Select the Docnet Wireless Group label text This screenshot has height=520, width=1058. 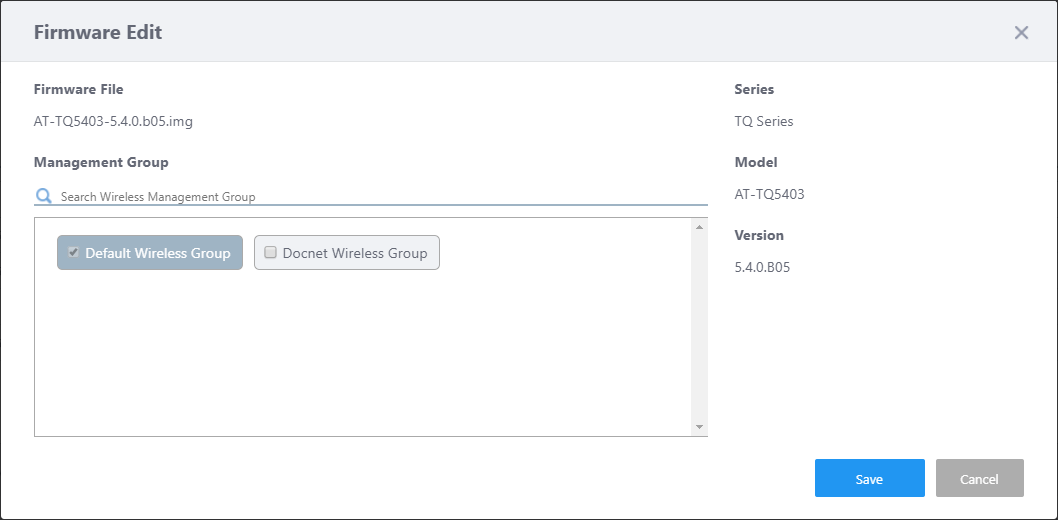click(355, 254)
